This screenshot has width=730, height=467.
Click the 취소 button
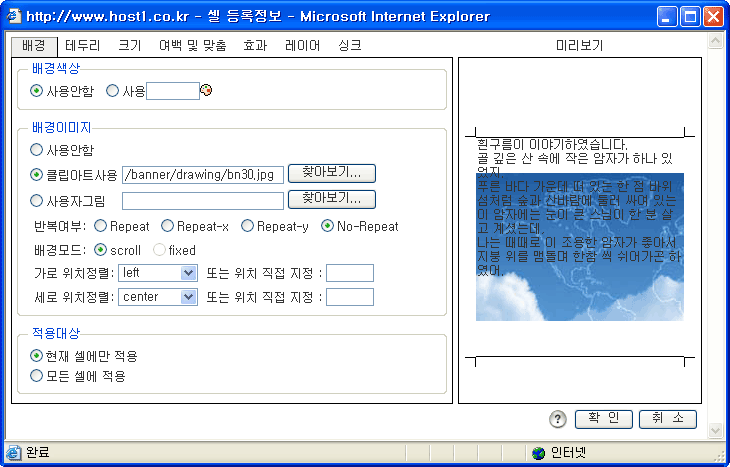(x=667, y=418)
